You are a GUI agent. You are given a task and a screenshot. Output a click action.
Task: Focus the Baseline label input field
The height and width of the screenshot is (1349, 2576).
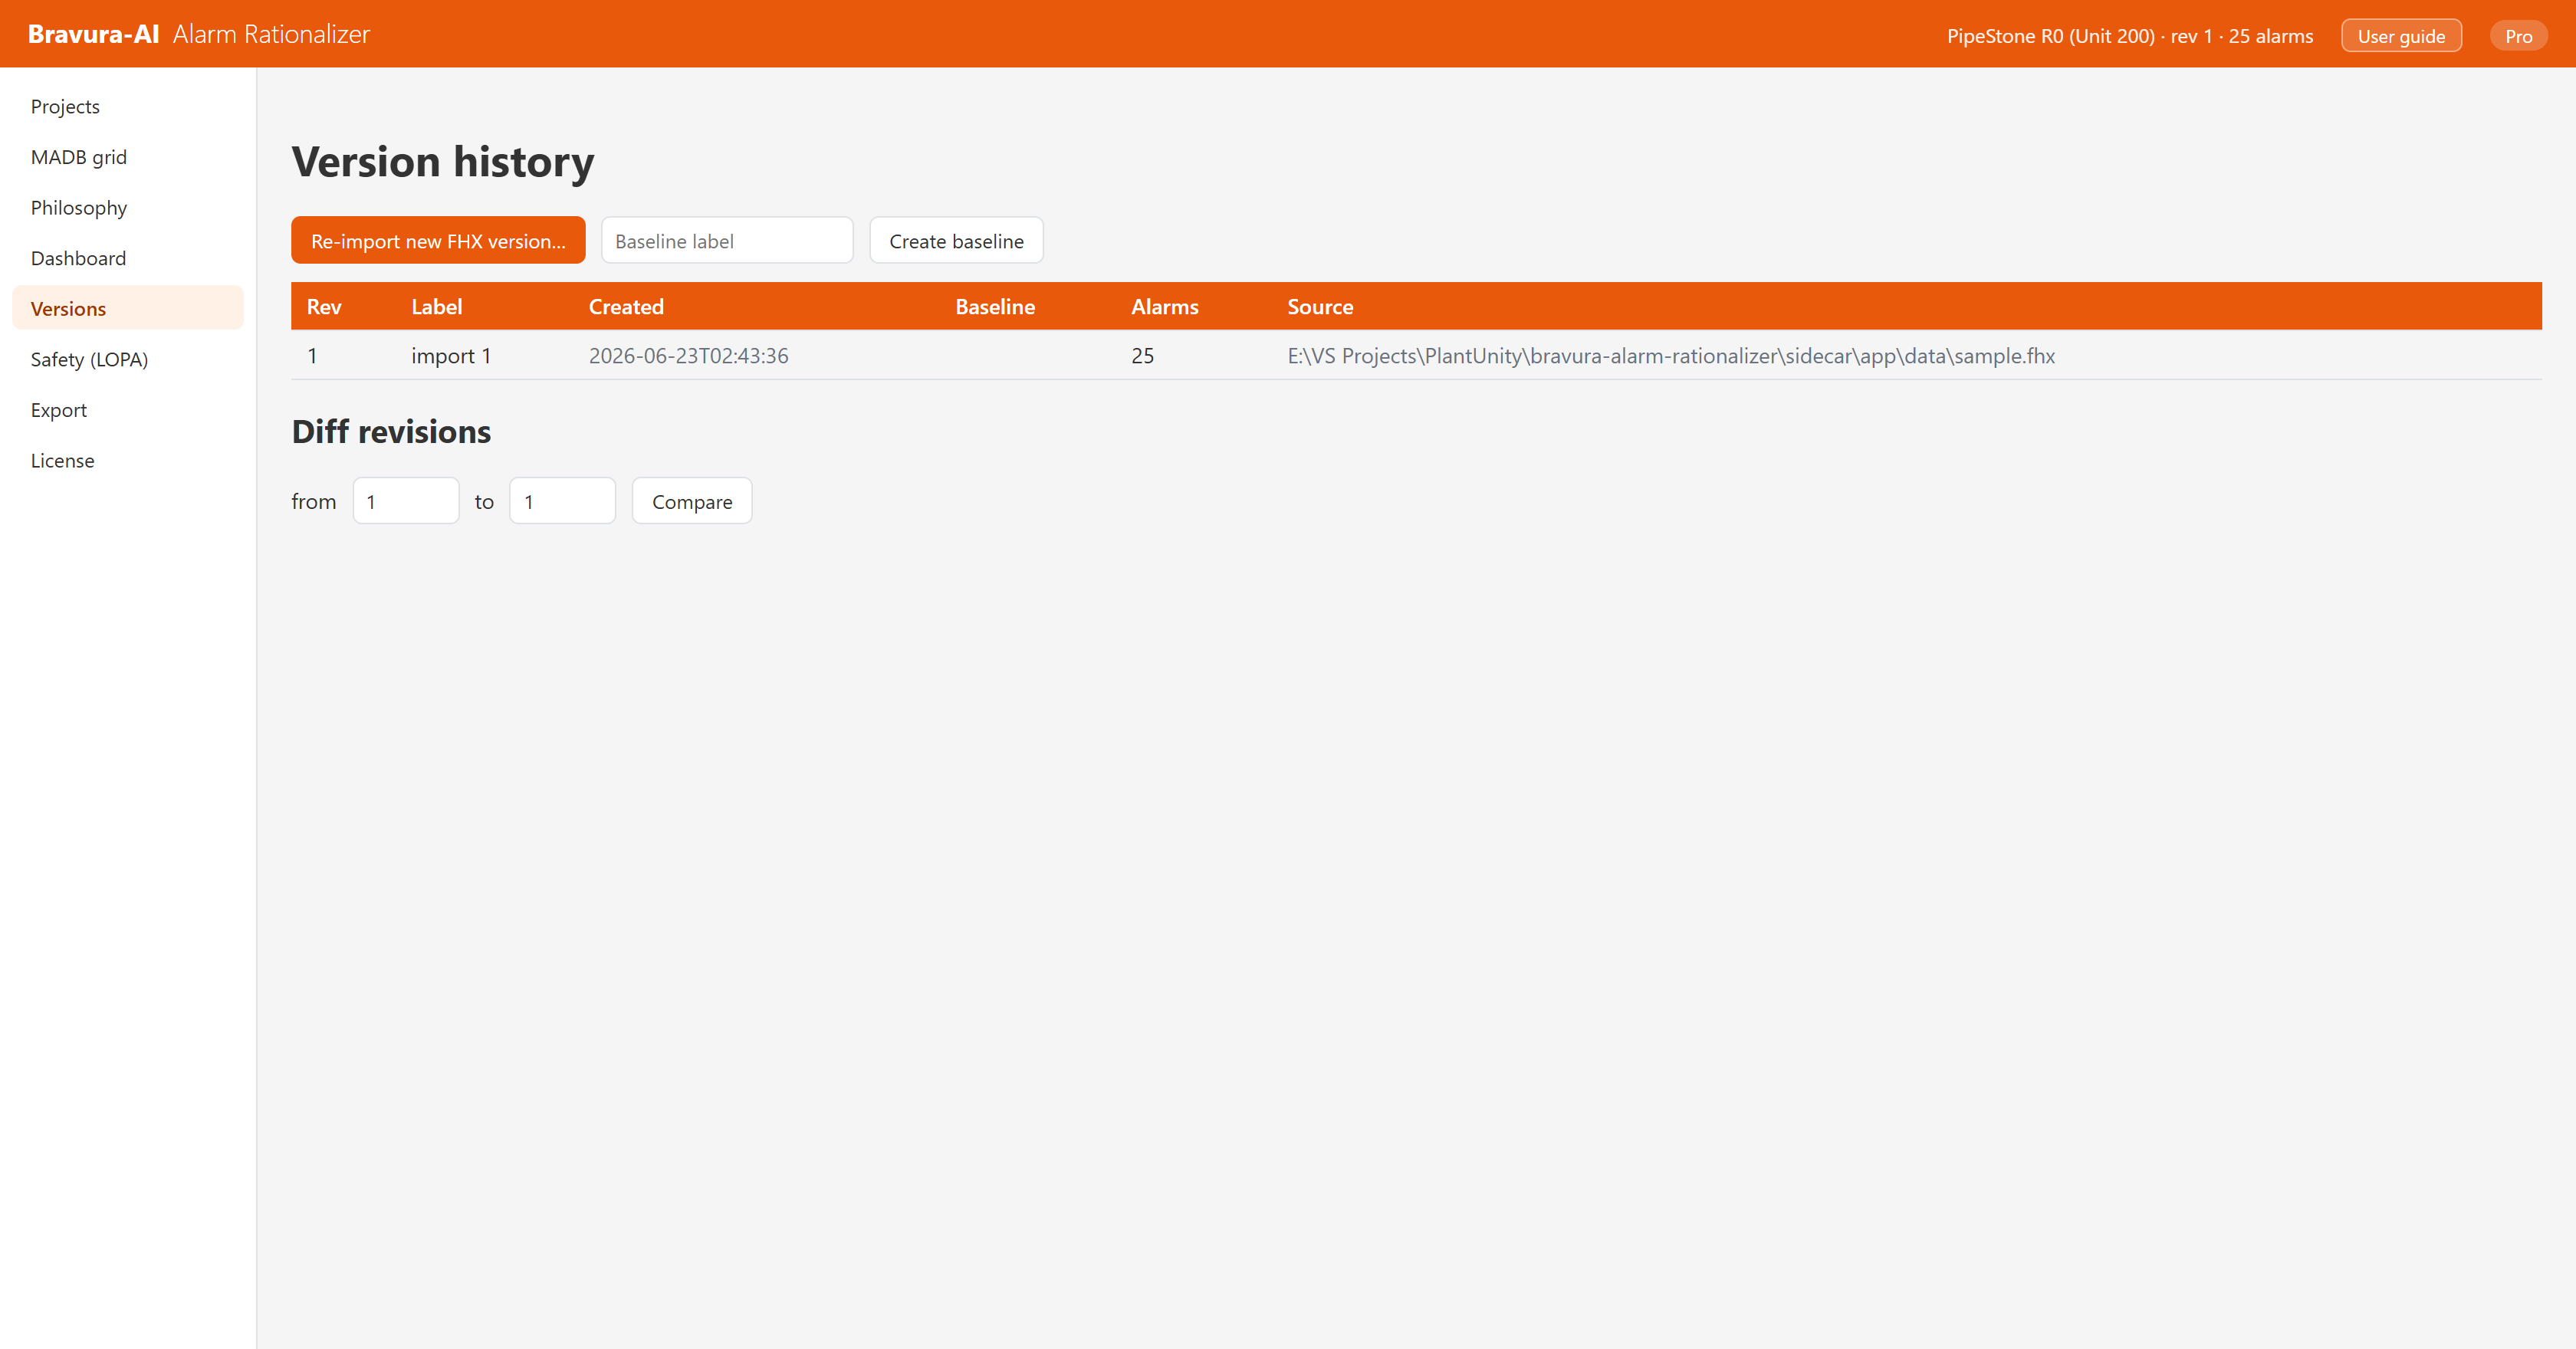pos(727,241)
